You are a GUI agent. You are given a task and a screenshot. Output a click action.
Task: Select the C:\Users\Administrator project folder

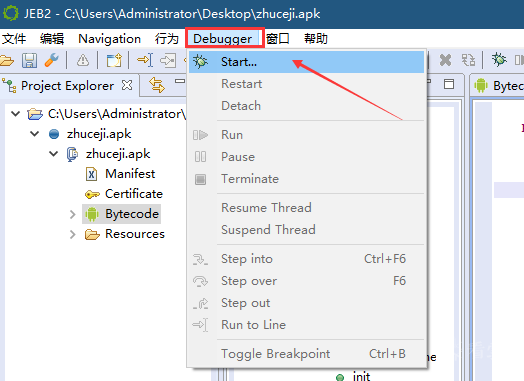pyautogui.click(x=117, y=114)
